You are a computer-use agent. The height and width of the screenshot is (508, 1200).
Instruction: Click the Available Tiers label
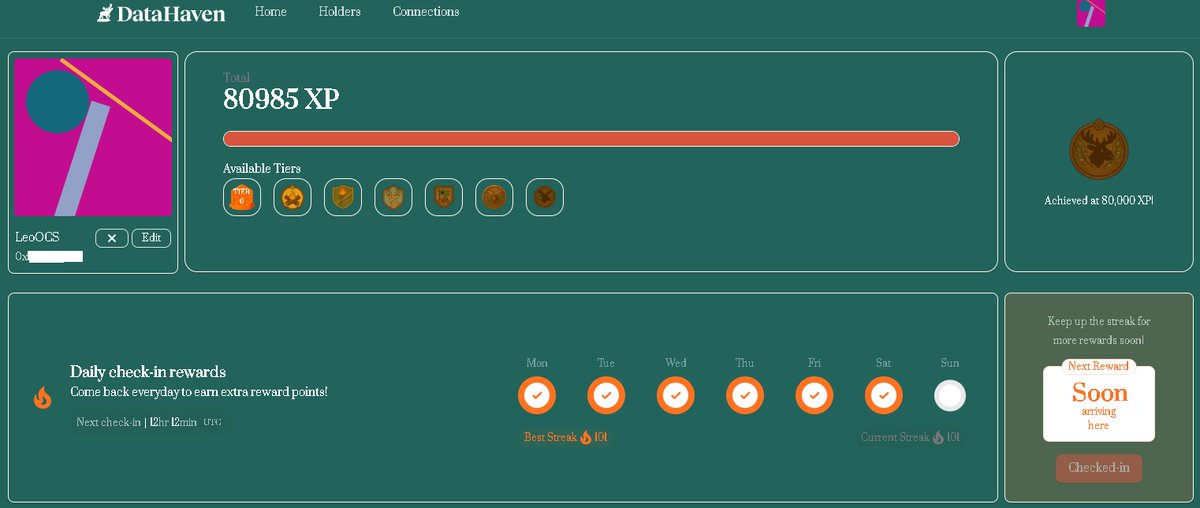point(262,168)
